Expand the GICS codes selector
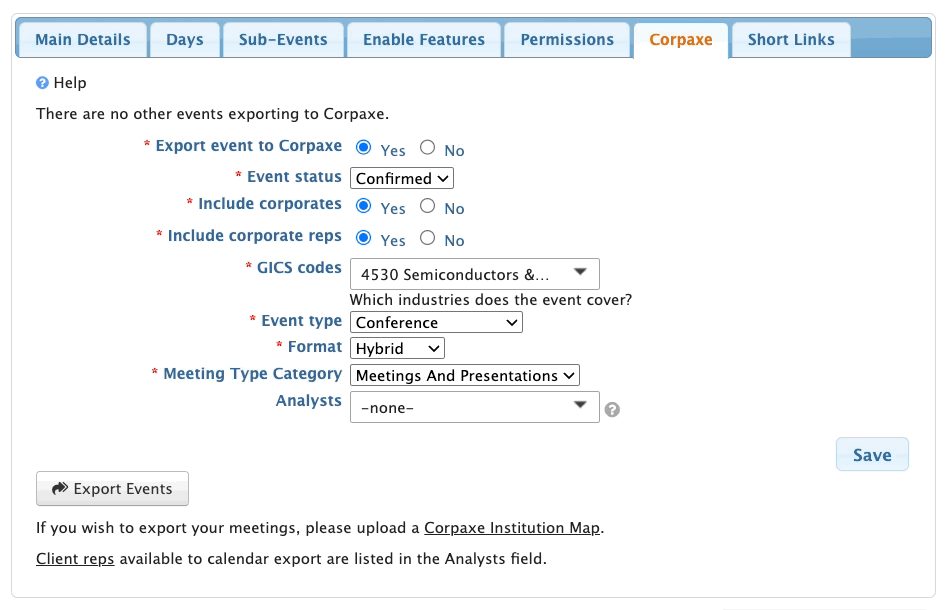 point(474,273)
